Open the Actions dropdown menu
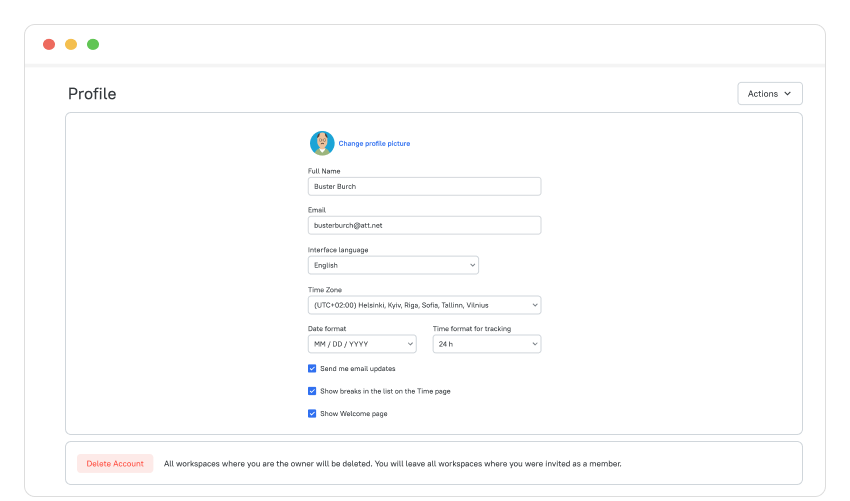Viewport: 850px width, 501px height. pyautogui.click(x=770, y=94)
